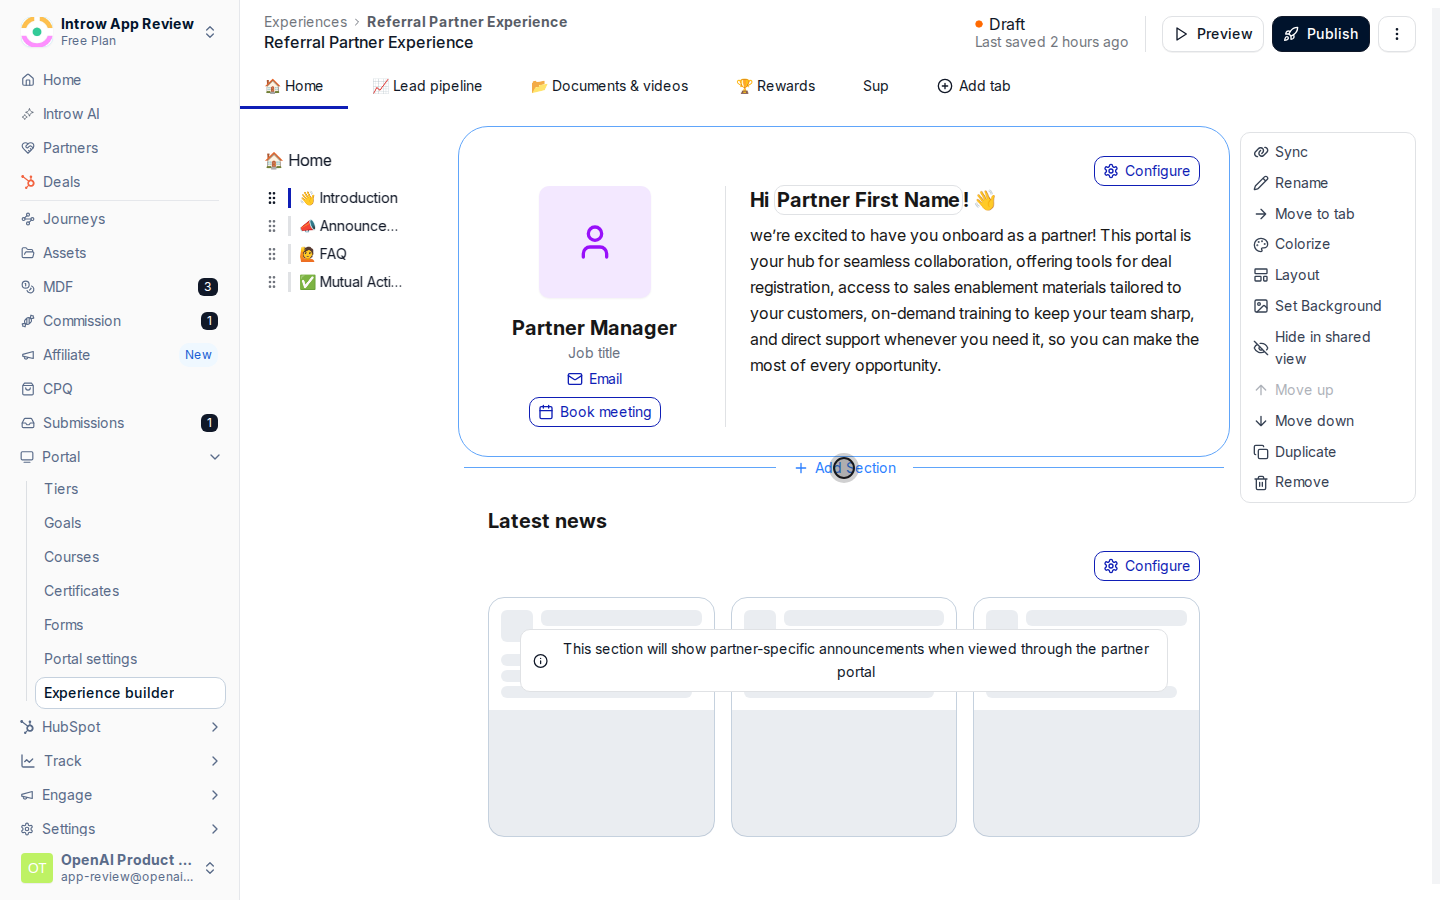
Task: Open Certificates under Portal
Action: pos(81,591)
